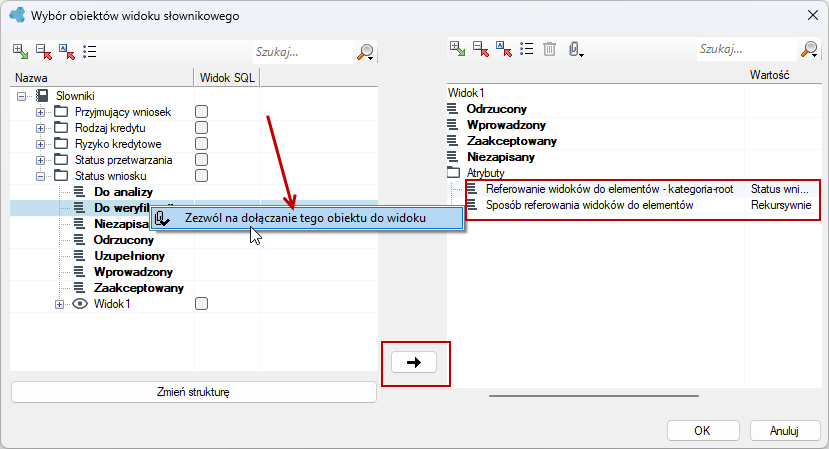Tick the Przyjmujący wniosek Widok SQL checkbox
Image resolution: width=829 pixels, height=449 pixels.
[201, 112]
